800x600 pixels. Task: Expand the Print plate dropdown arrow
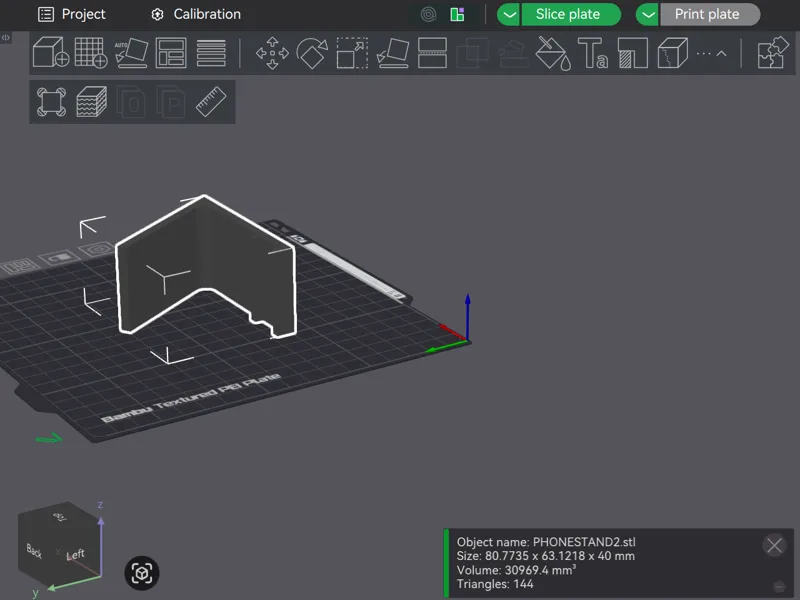click(x=647, y=14)
